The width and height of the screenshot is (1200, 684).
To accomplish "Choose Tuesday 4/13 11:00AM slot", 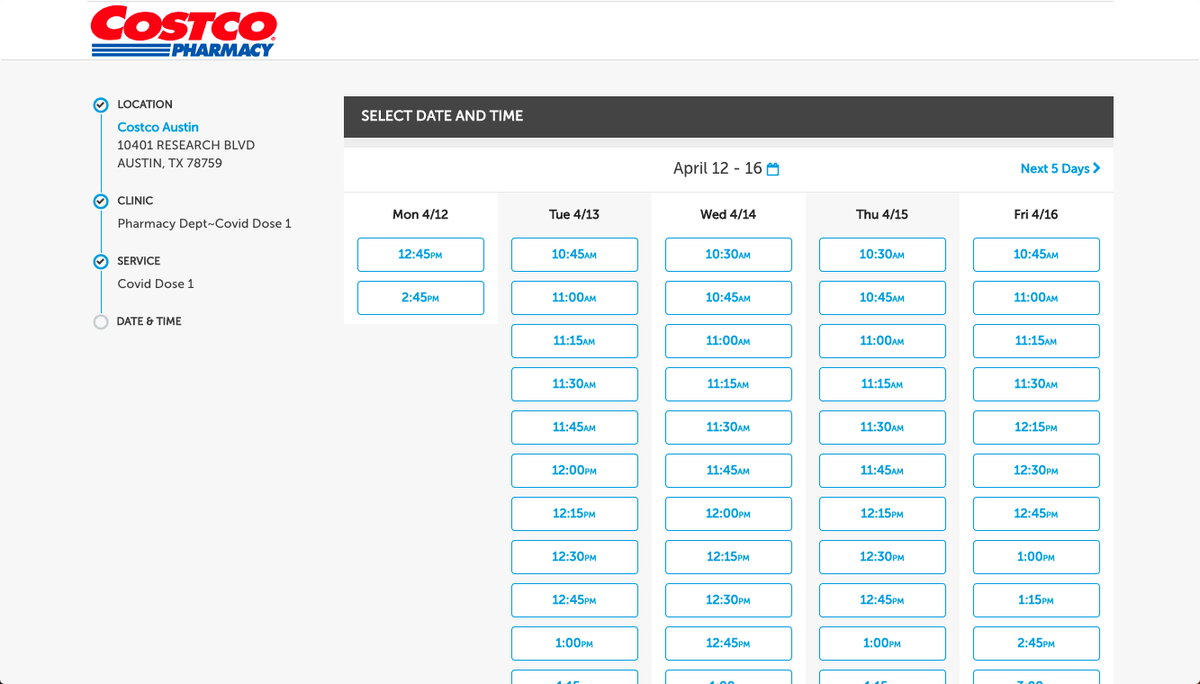I will tap(574, 298).
